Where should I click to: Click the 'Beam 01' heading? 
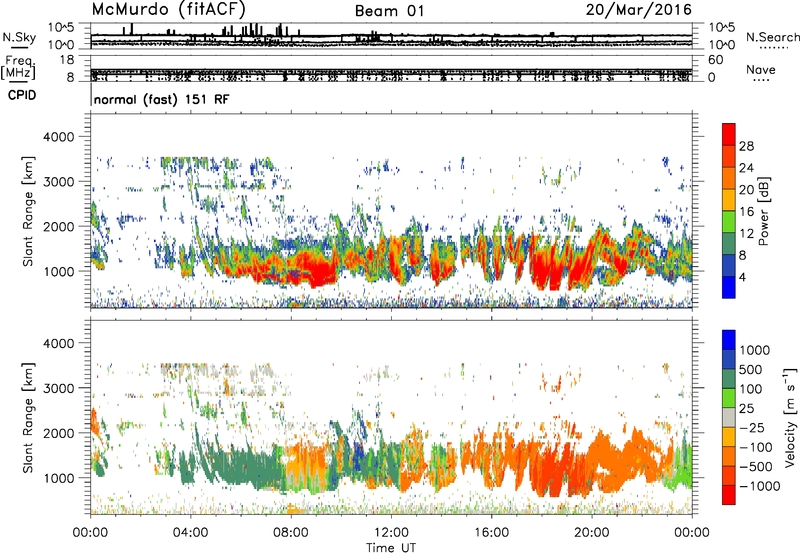pos(390,11)
